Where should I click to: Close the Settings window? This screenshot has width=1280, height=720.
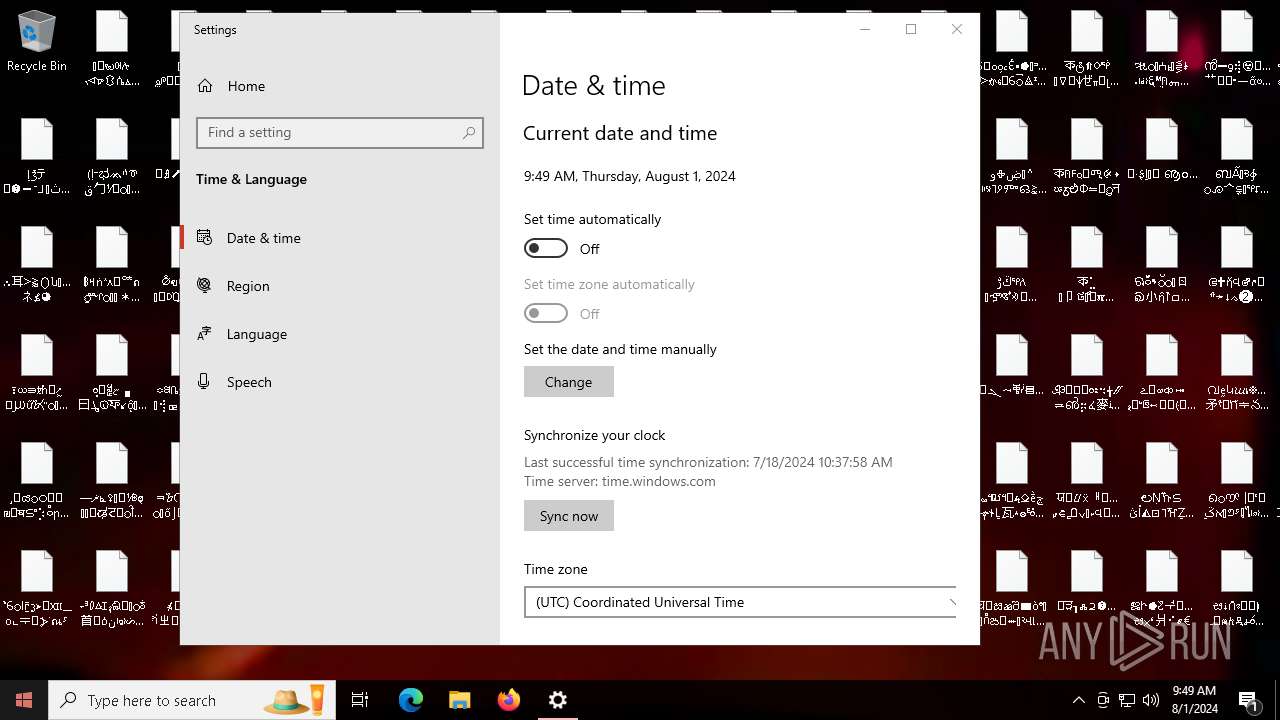click(x=957, y=29)
